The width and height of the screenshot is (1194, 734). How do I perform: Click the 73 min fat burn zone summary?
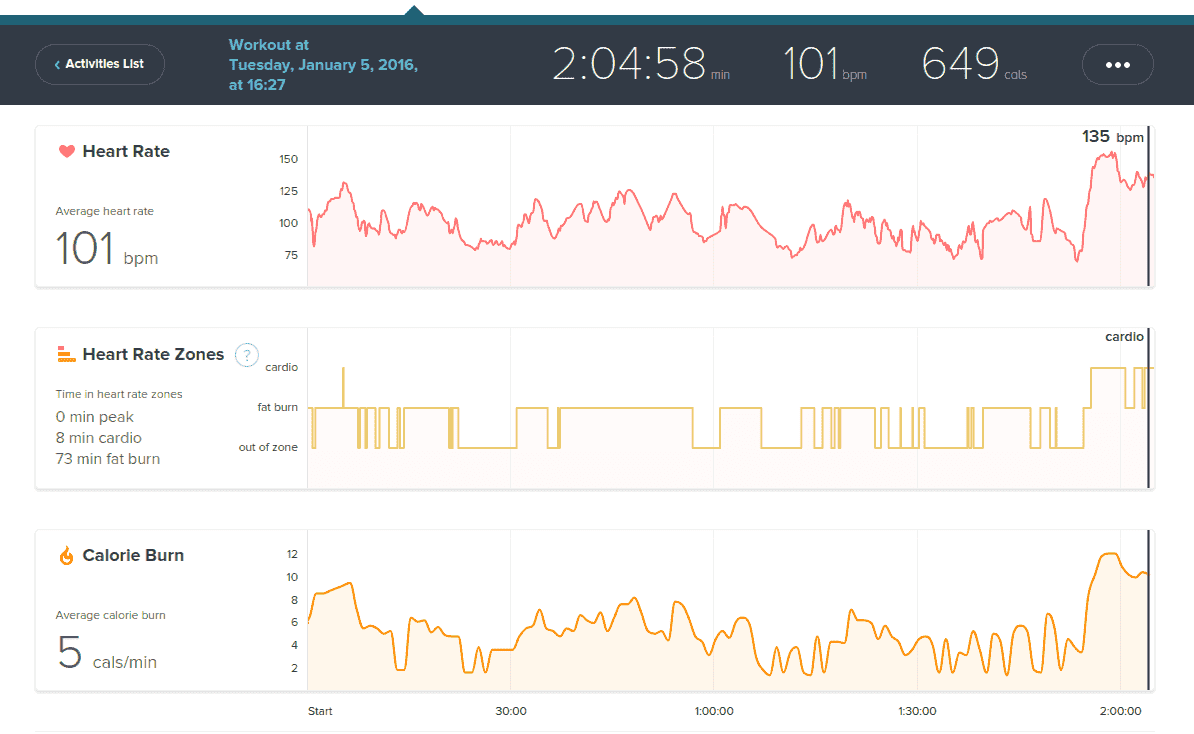point(107,459)
